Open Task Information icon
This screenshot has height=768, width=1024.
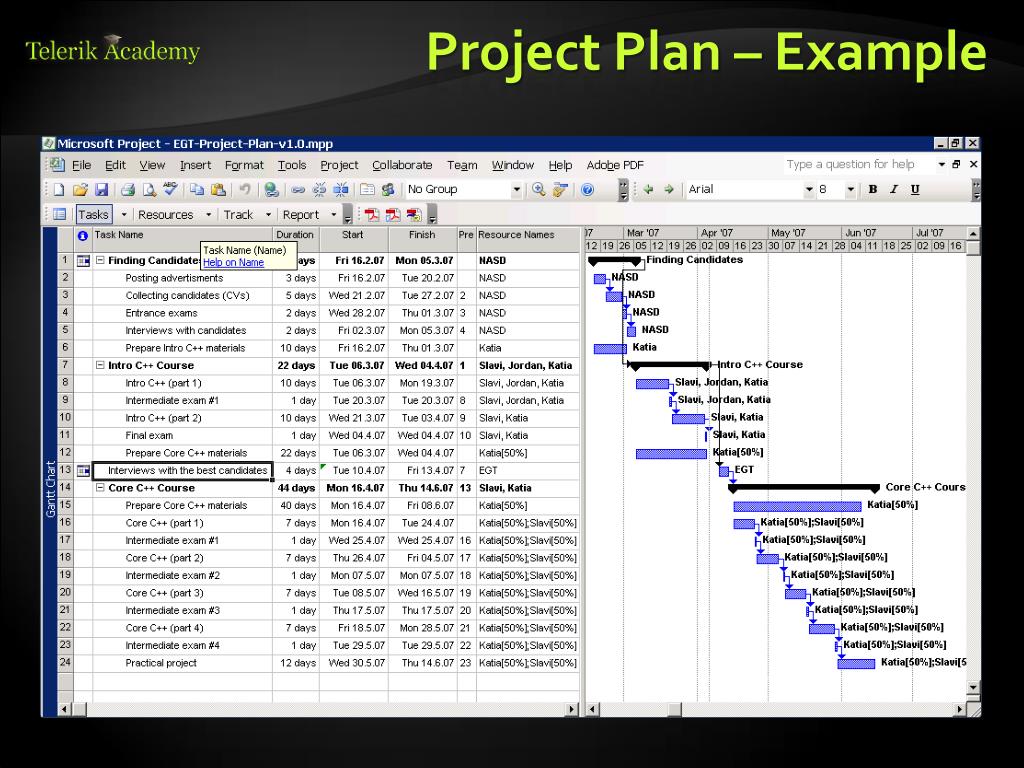(x=367, y=189)
